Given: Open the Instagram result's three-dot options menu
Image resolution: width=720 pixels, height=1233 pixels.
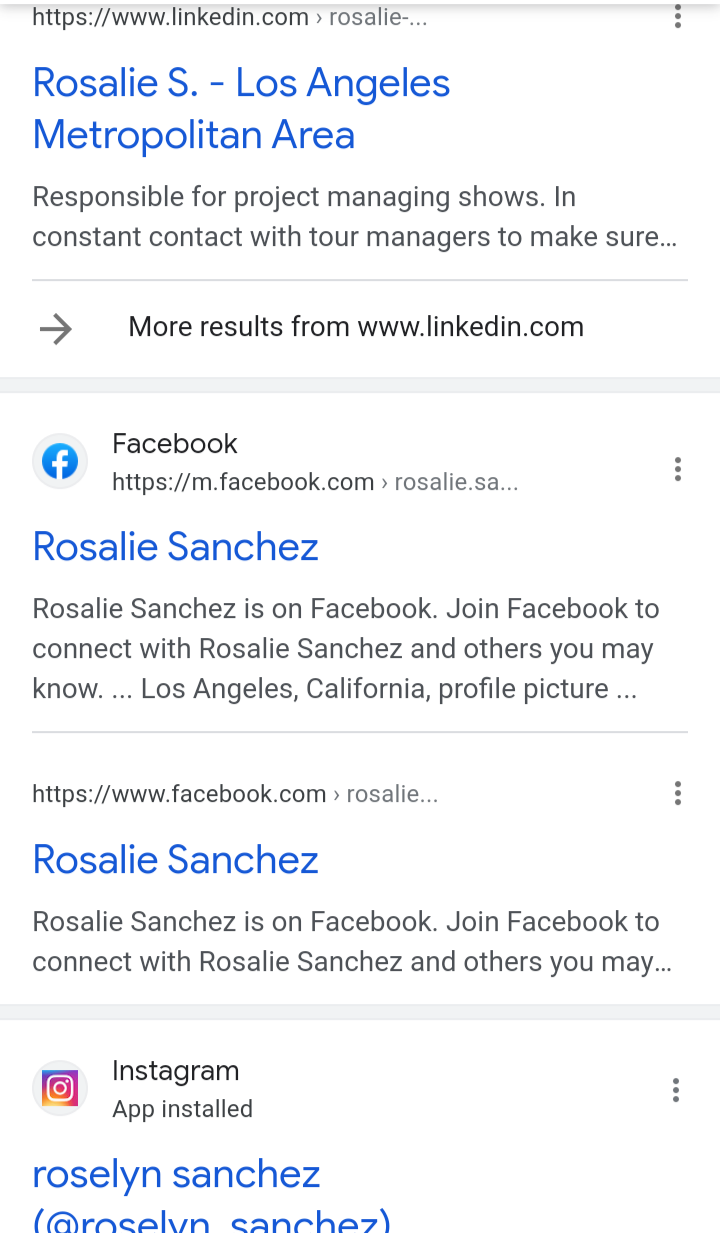Looking at the screenshot, I should coord(676,1090).
